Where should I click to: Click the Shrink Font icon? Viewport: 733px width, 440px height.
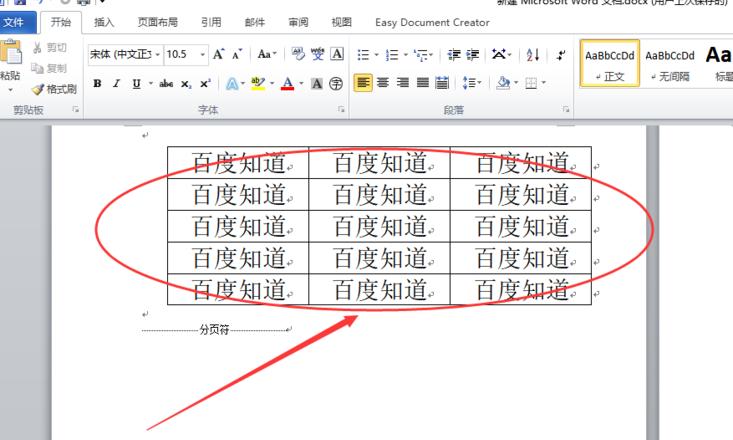click(x=237, y=55)
